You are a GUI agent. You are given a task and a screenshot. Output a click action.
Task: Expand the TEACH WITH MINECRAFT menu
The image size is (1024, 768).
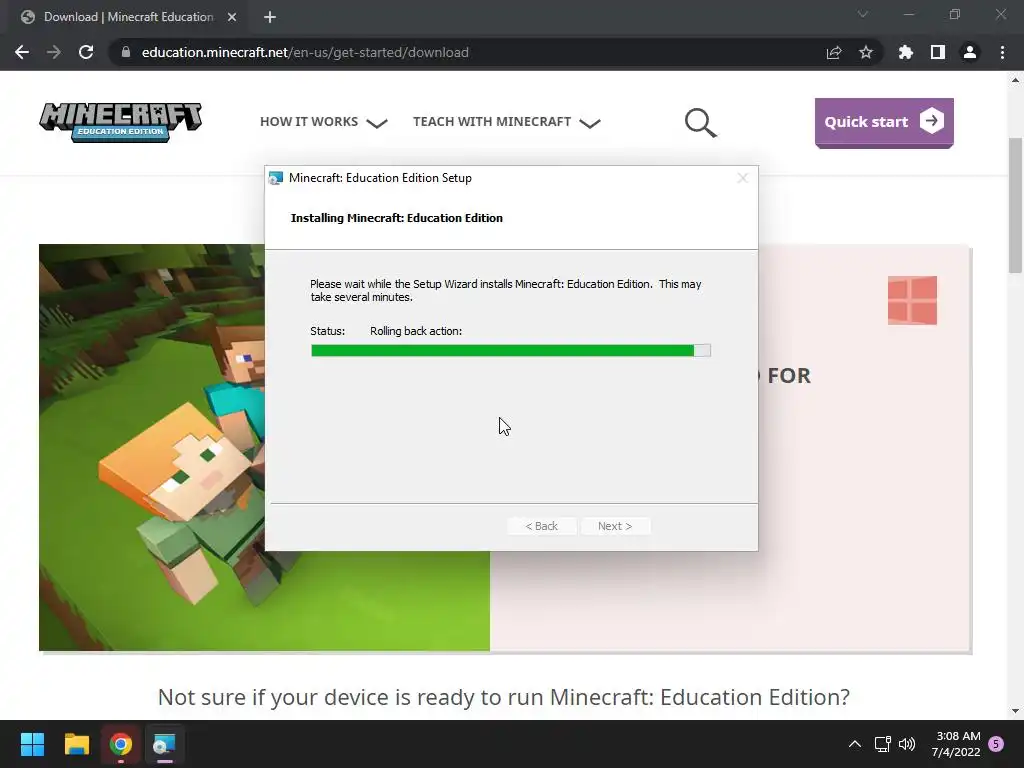[x=507, y=122]
